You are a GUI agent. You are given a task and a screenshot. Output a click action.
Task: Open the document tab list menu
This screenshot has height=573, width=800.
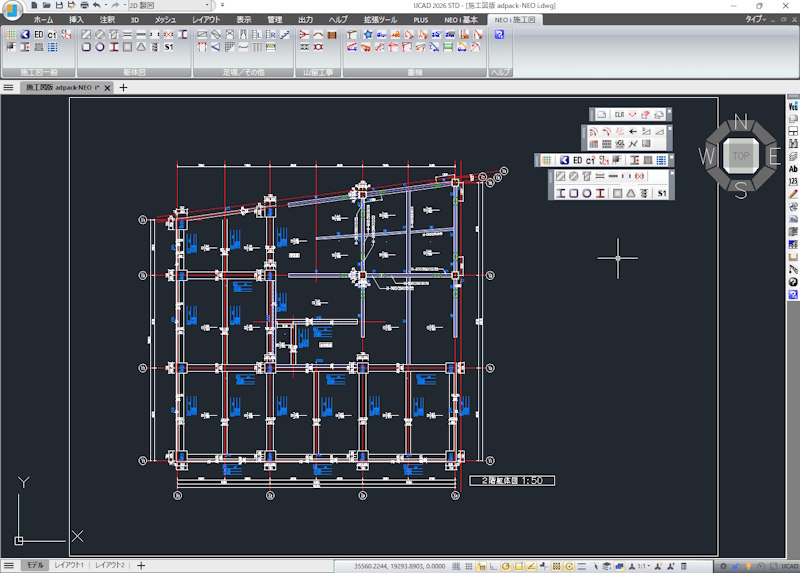pos(8,87)
